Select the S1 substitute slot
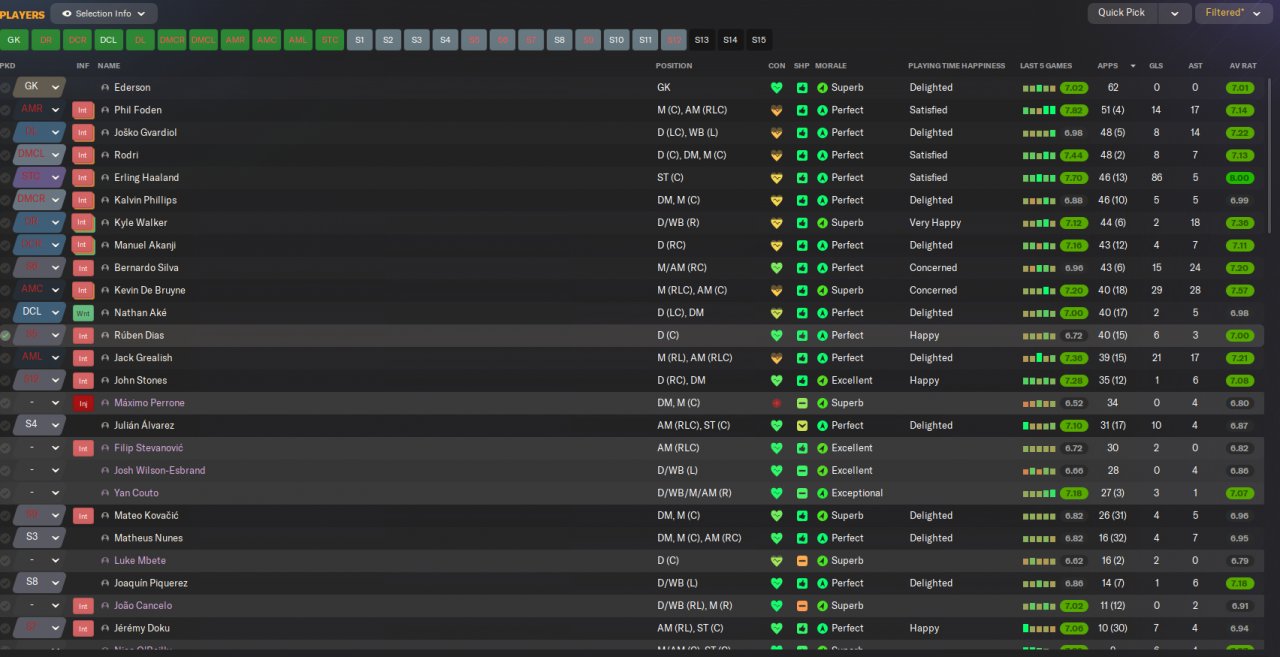Image resolution: width=1280 pixels, height=657 pixels. click(x=359, y=40)
